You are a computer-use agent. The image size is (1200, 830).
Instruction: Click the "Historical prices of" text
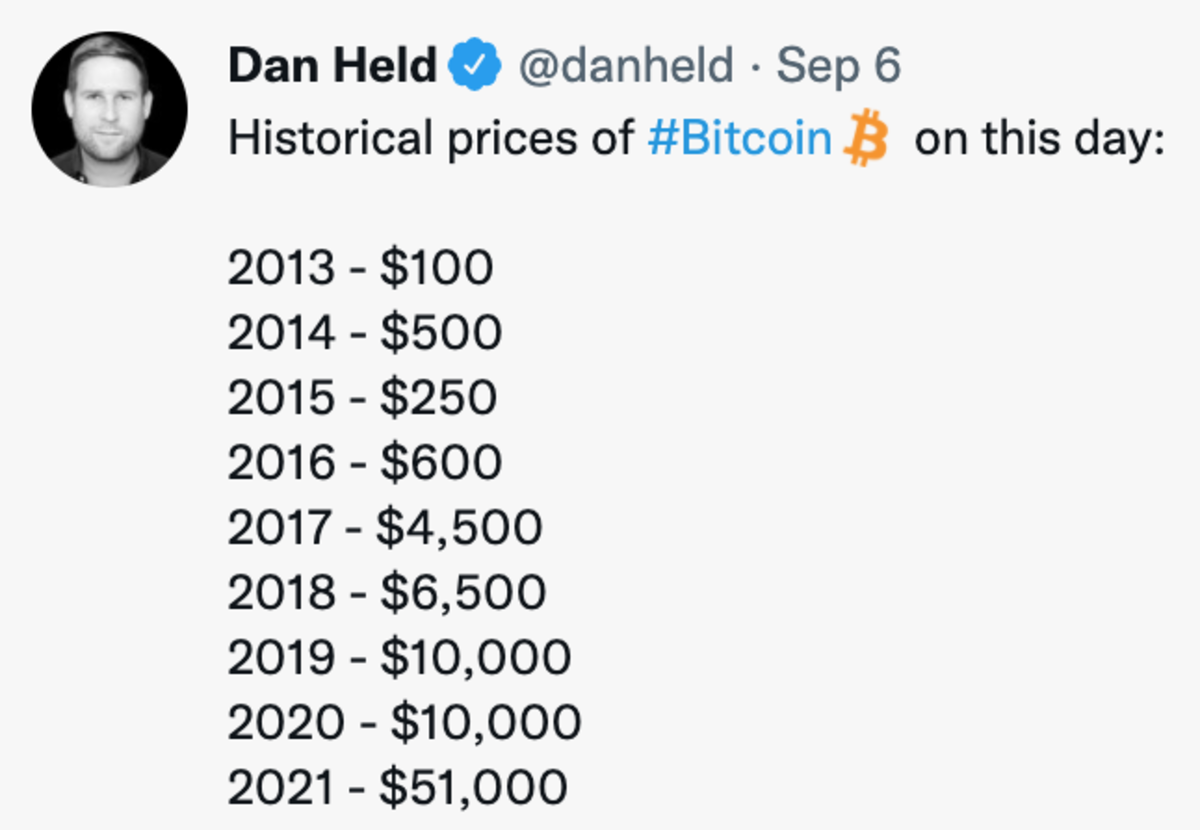431,138
